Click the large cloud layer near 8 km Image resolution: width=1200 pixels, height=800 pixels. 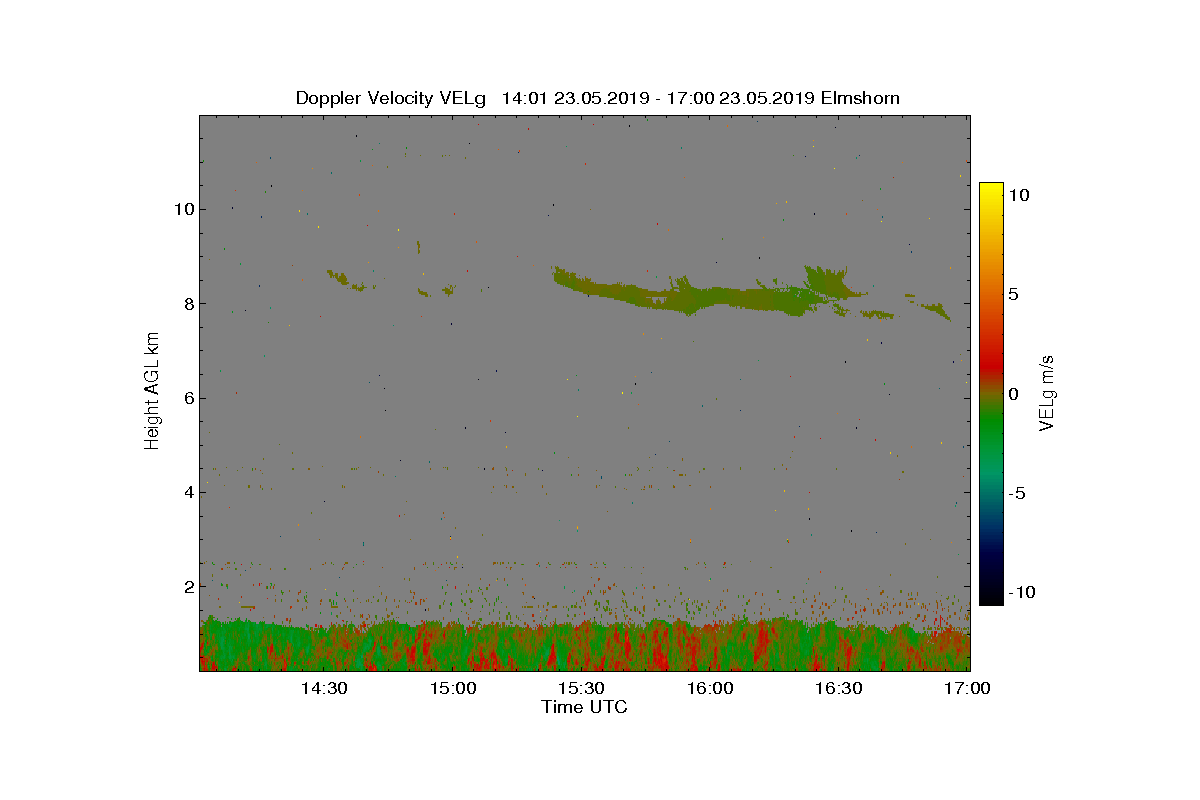[x=700, y=295]
